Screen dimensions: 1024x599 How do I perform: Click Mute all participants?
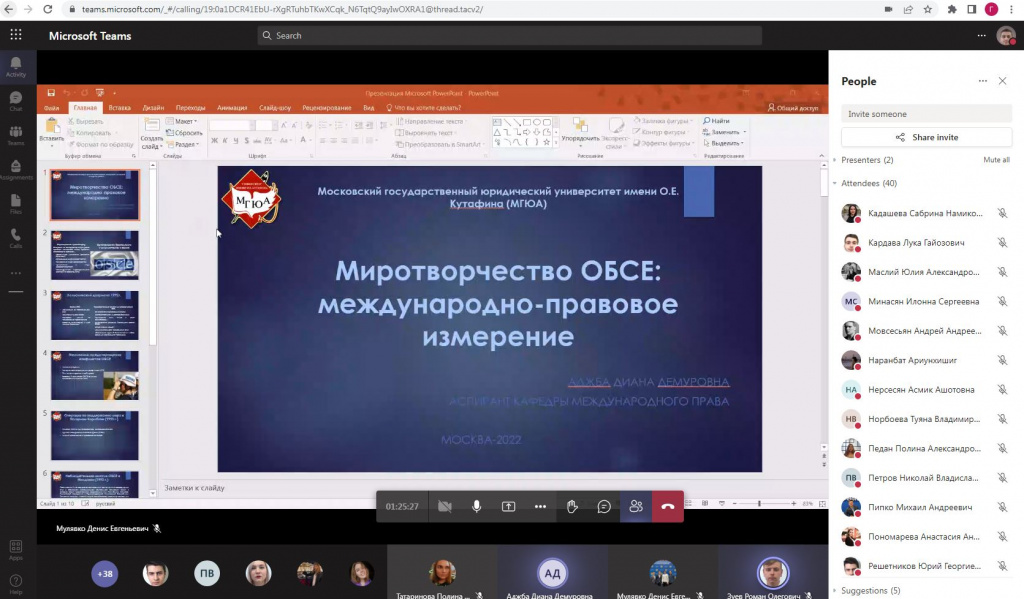pyautogui.click(x=997, y=160)
